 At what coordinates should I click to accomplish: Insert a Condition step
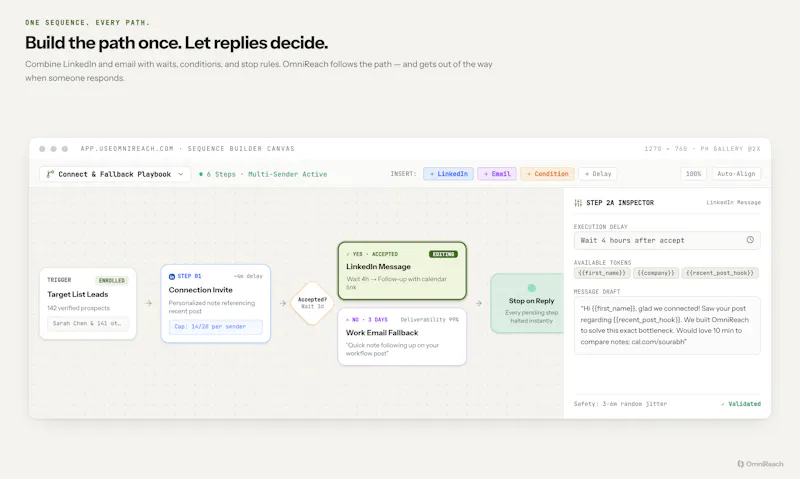[x=547, y=174]
